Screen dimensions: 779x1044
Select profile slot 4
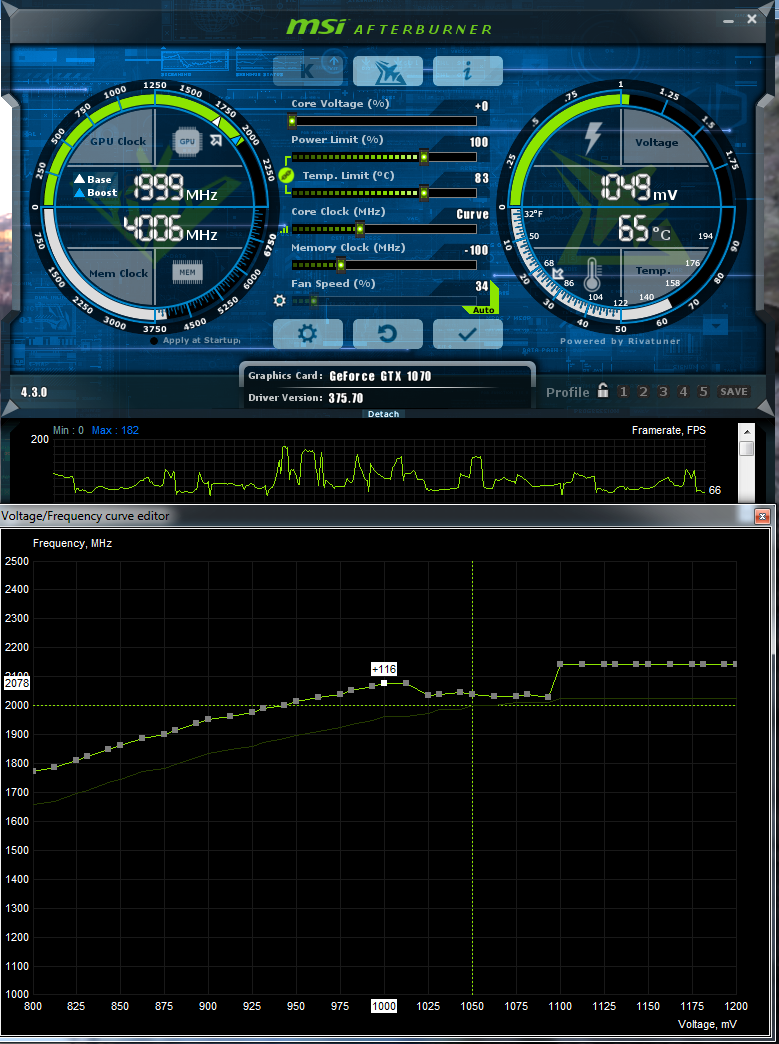pyautogui.click(x=683, y=392)
